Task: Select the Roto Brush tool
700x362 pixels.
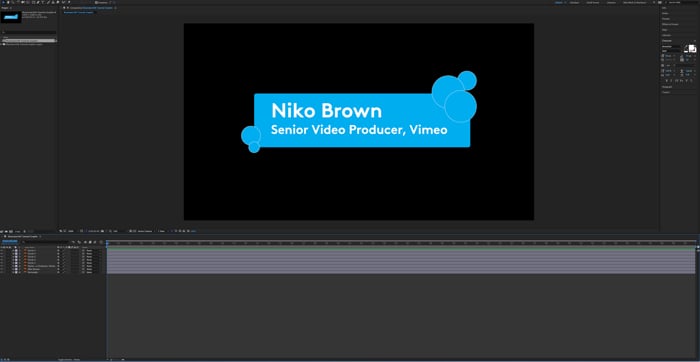Action: [63, 2]
